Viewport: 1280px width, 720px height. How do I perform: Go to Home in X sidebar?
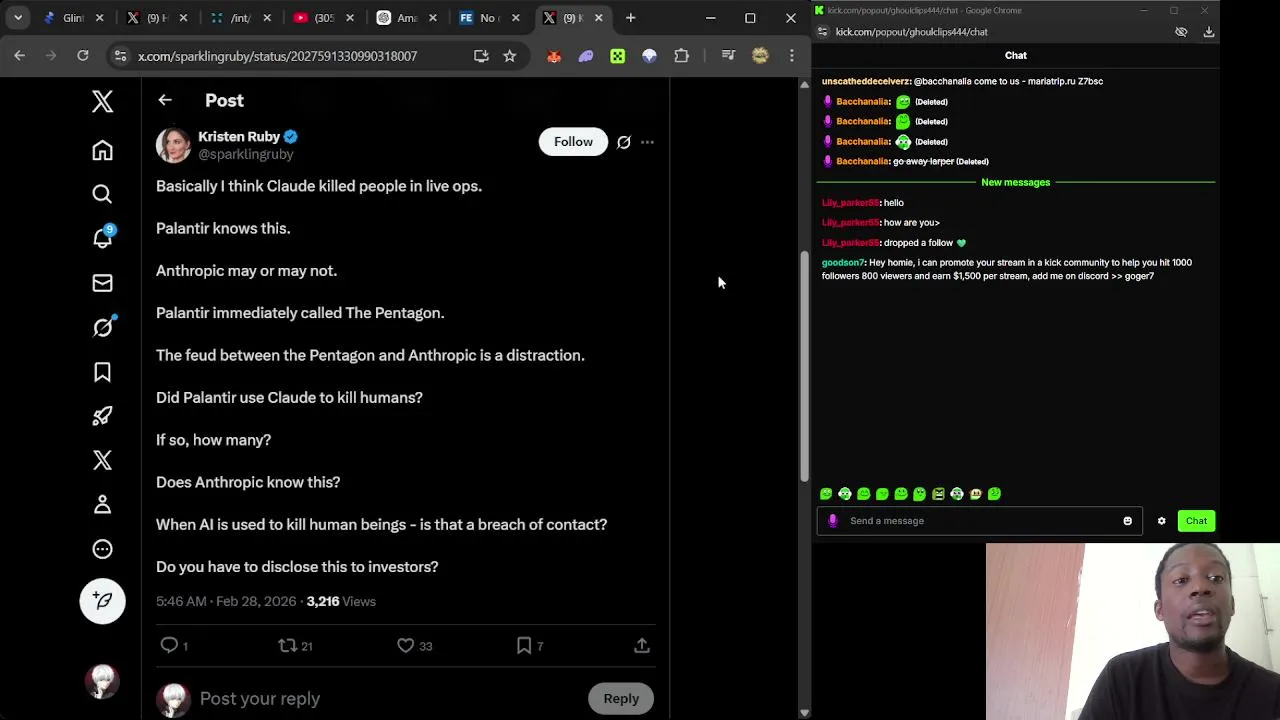pos(102,150)
